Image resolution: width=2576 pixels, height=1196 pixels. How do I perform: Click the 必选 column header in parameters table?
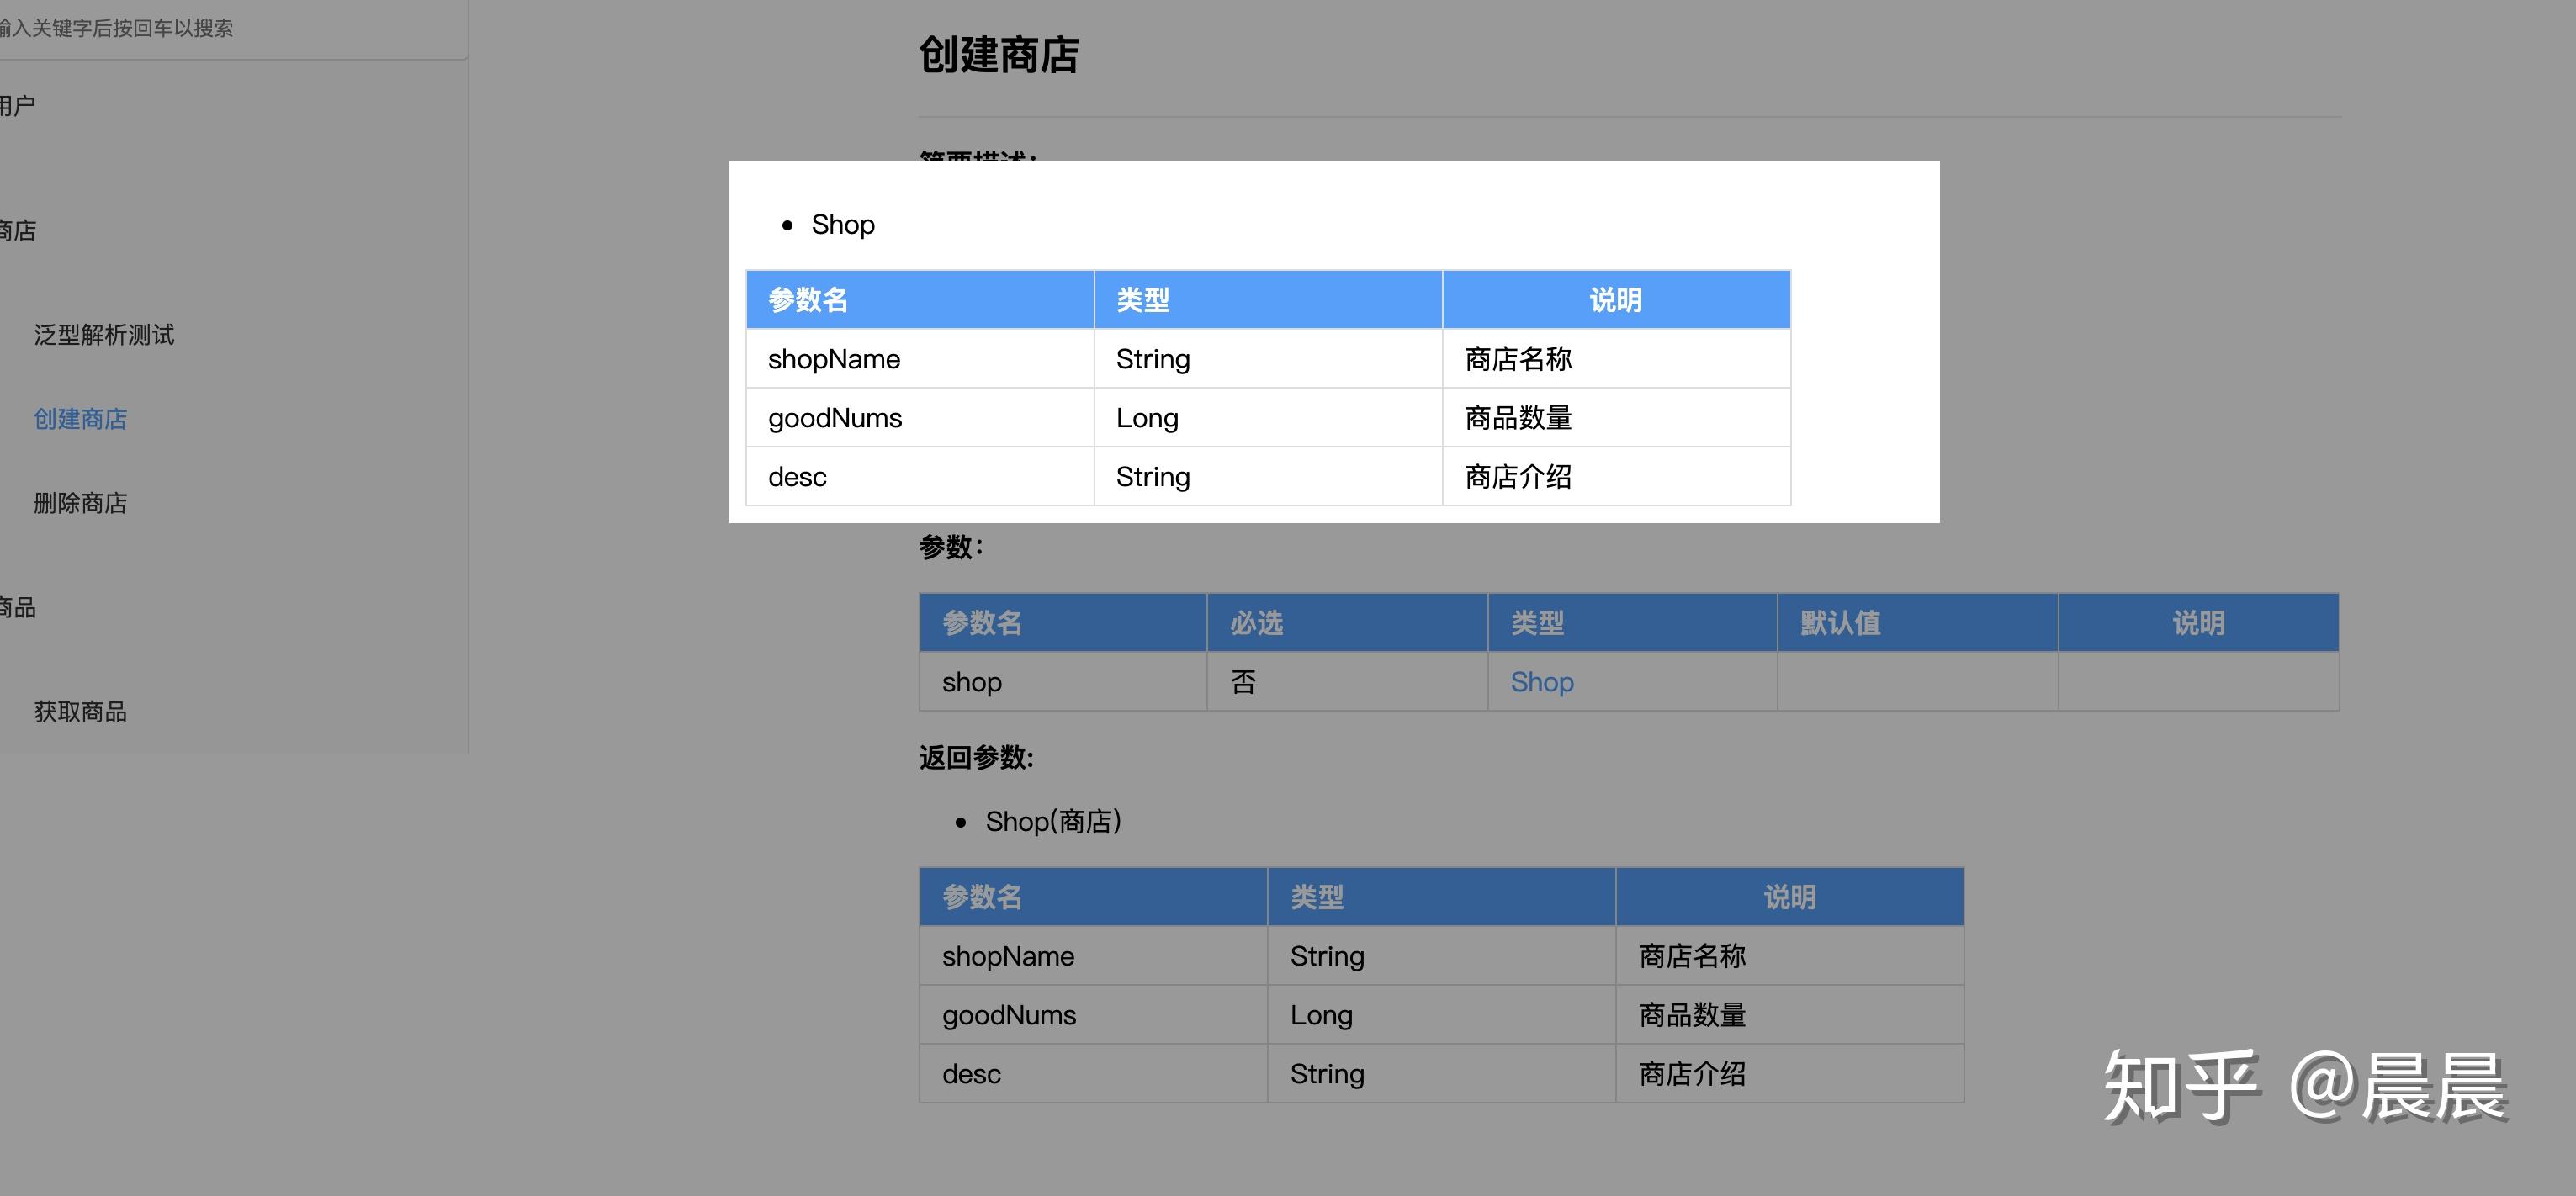[1256, 623]
